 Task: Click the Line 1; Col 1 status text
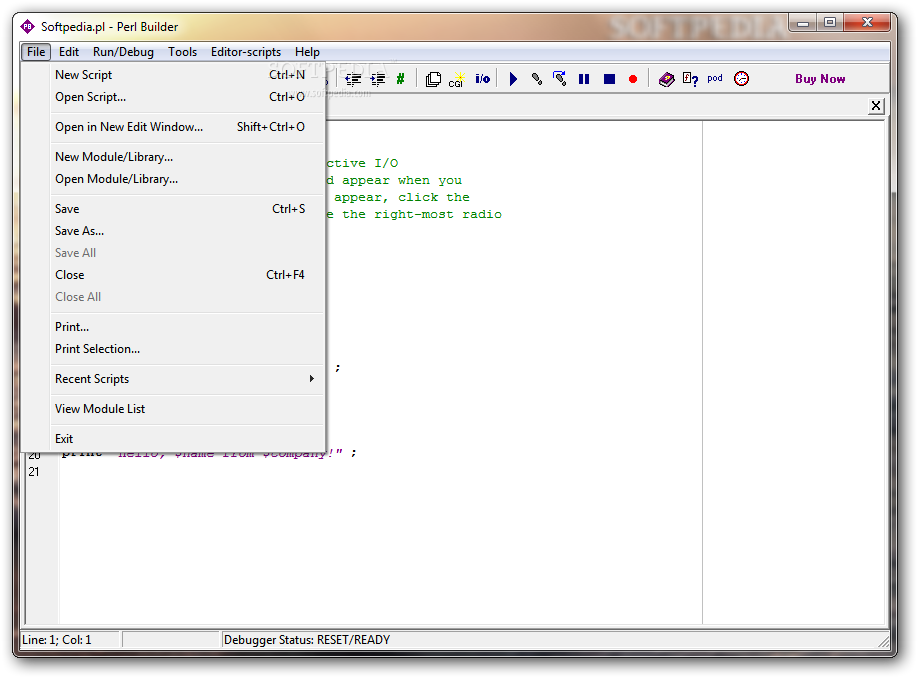(x=57, y=640)
